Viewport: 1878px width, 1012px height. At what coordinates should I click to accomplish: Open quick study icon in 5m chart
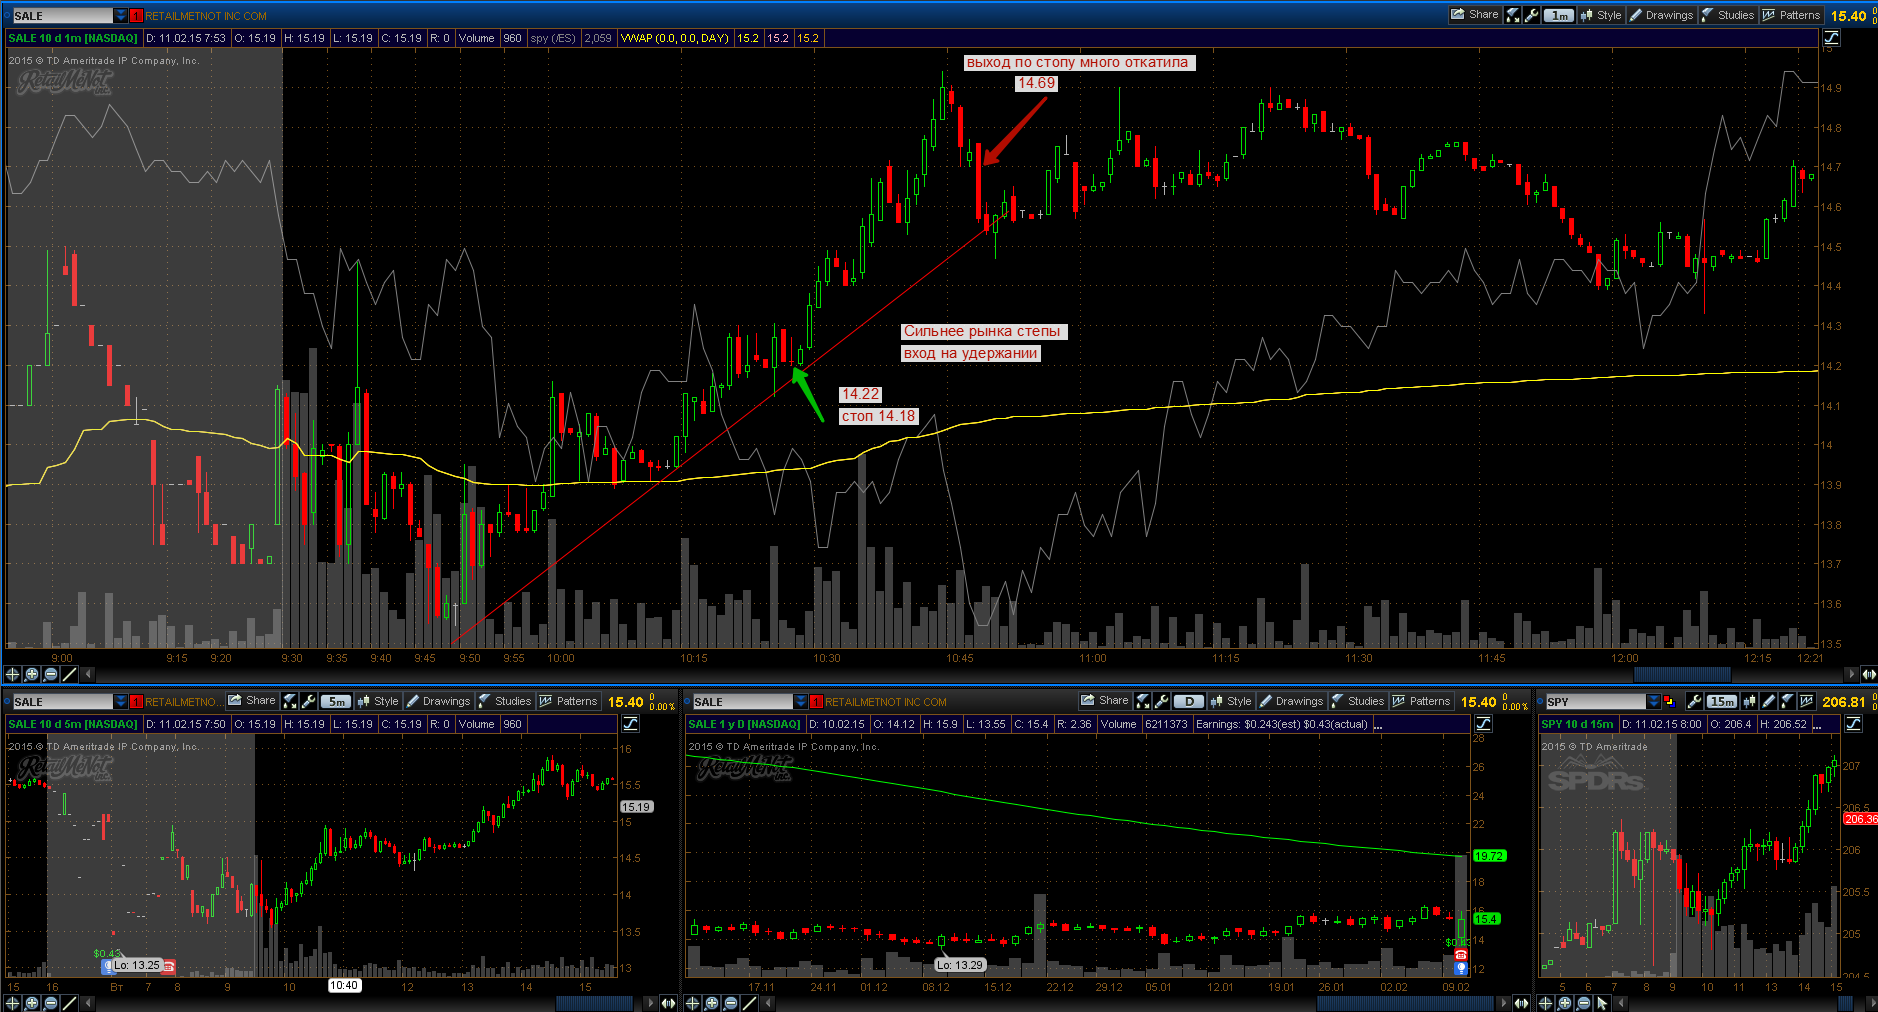tap(290, 701)
